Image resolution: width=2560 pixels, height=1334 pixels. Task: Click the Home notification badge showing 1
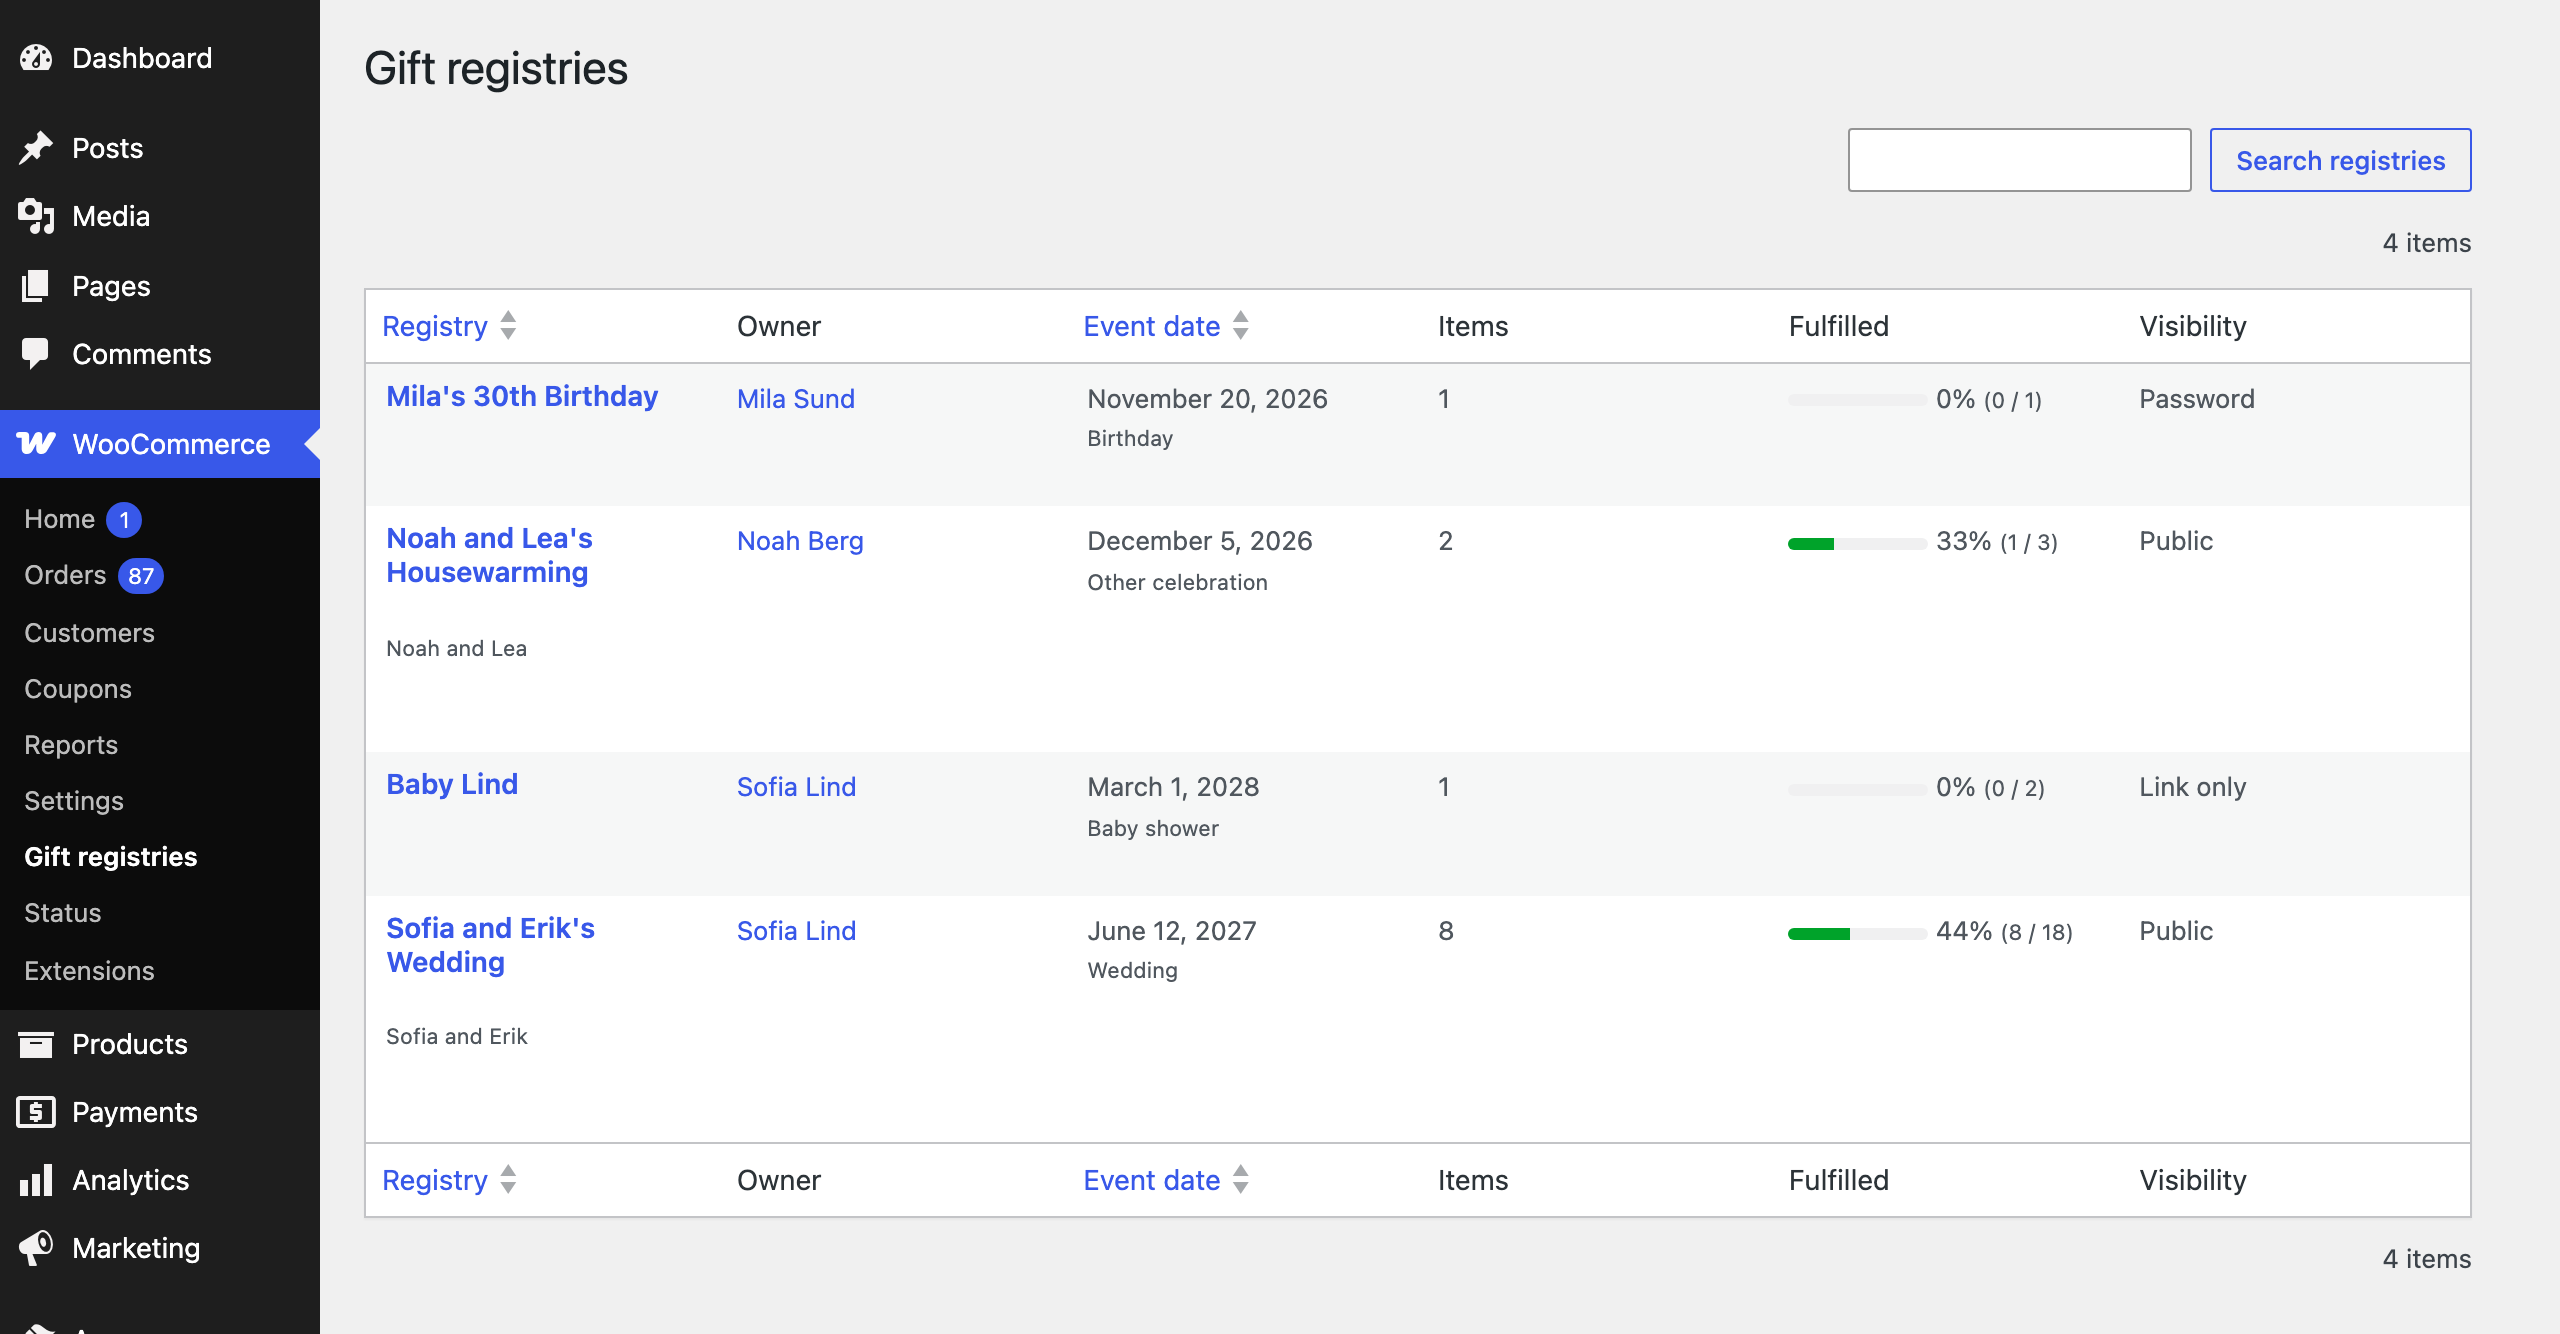click(124, 520)
